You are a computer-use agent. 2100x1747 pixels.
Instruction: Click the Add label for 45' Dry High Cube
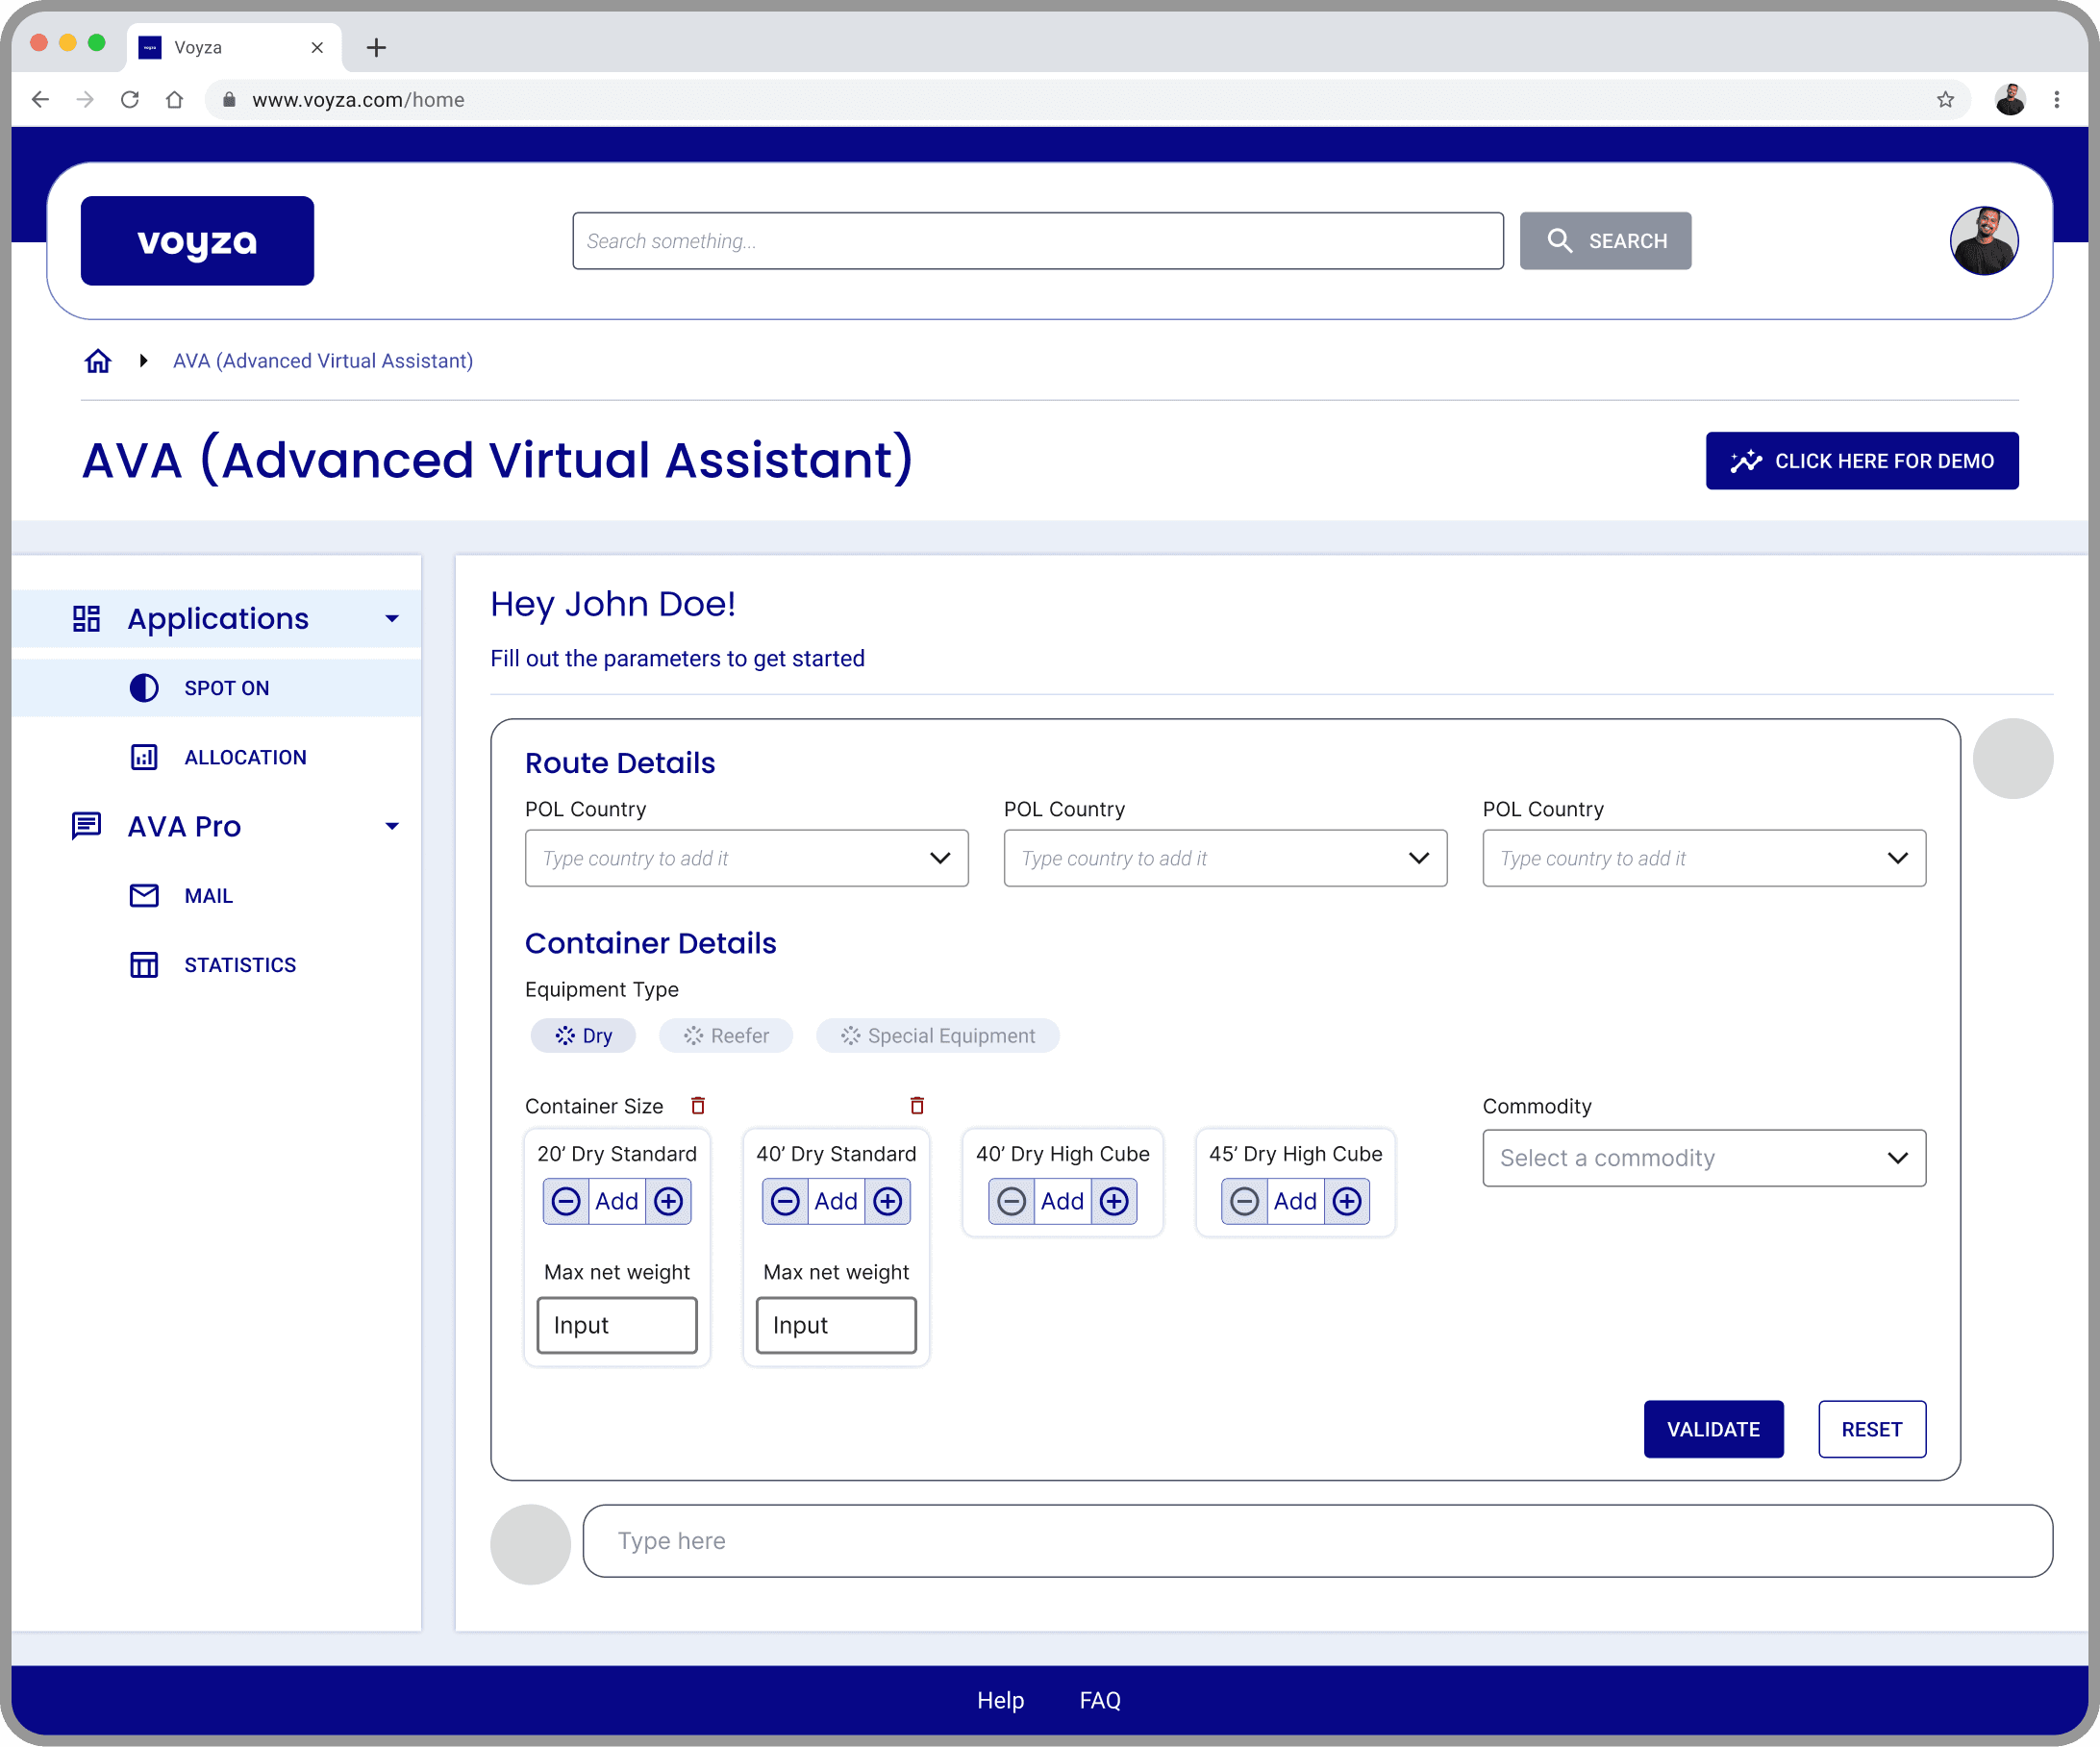(x=1295, y=1202)
